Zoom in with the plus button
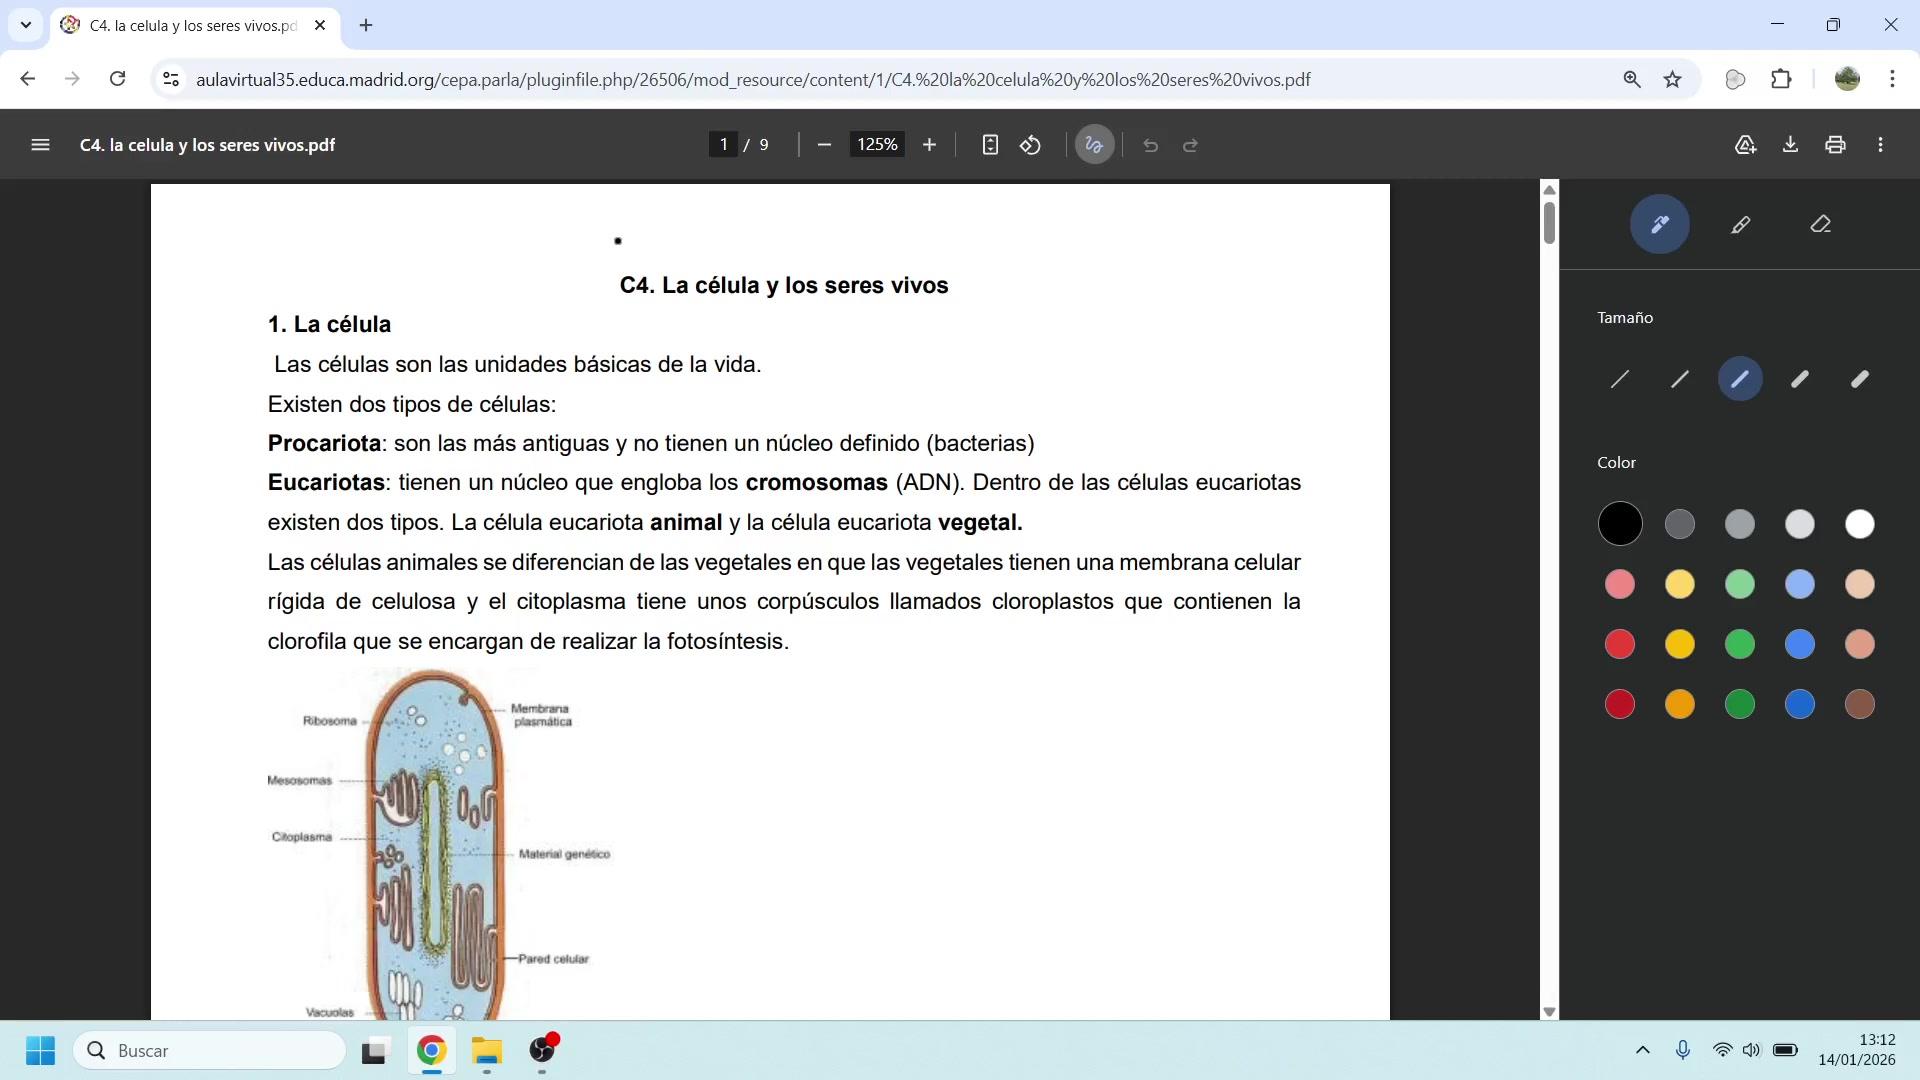Screen dimensions: 1920x1080 click(929, 145)
